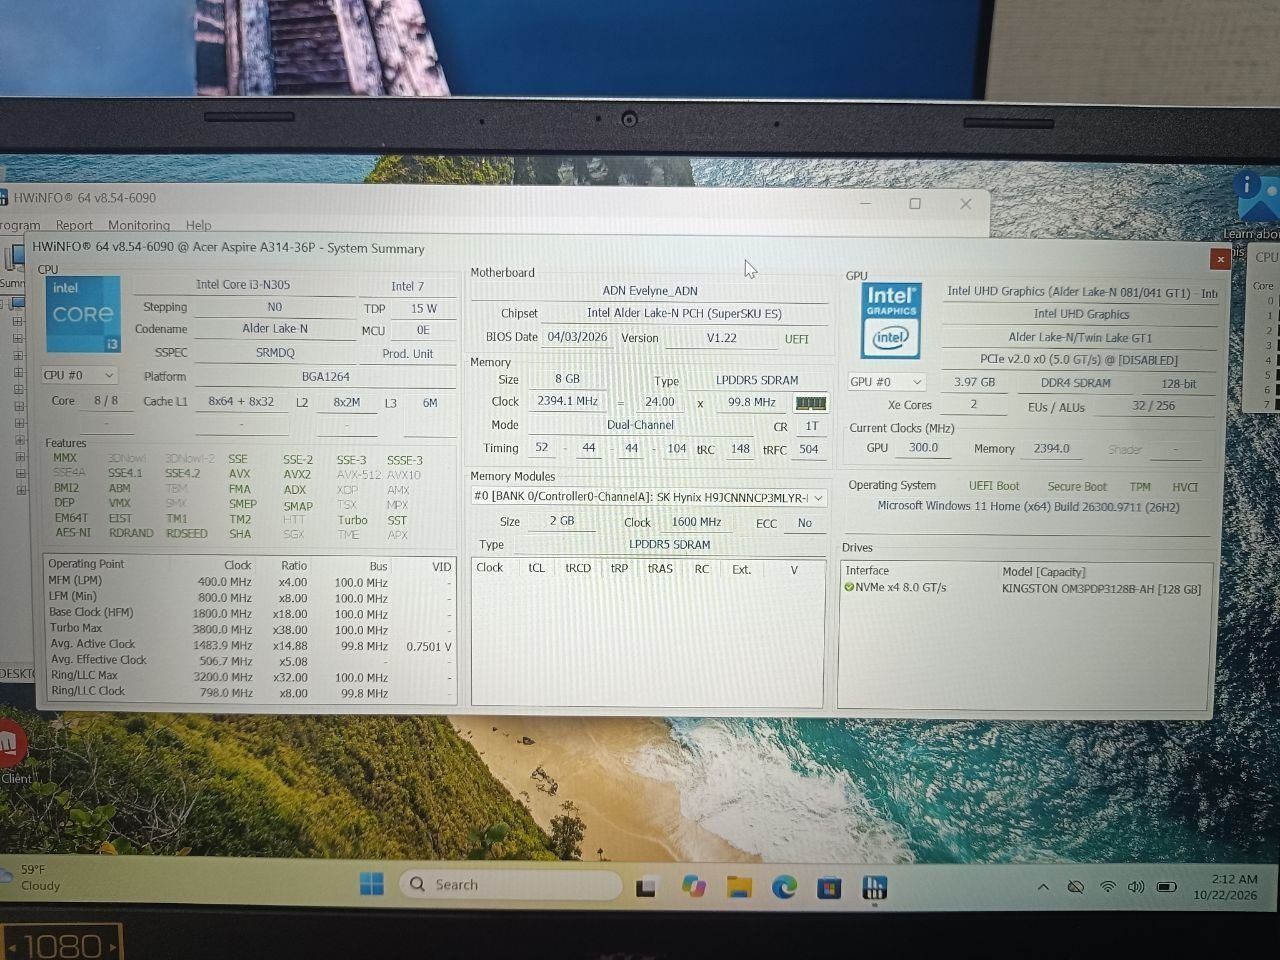The width and height of the screenshot is (1280, 960).
Task: Launch Copilot from the taskbar
Action: tap(692, 887)
